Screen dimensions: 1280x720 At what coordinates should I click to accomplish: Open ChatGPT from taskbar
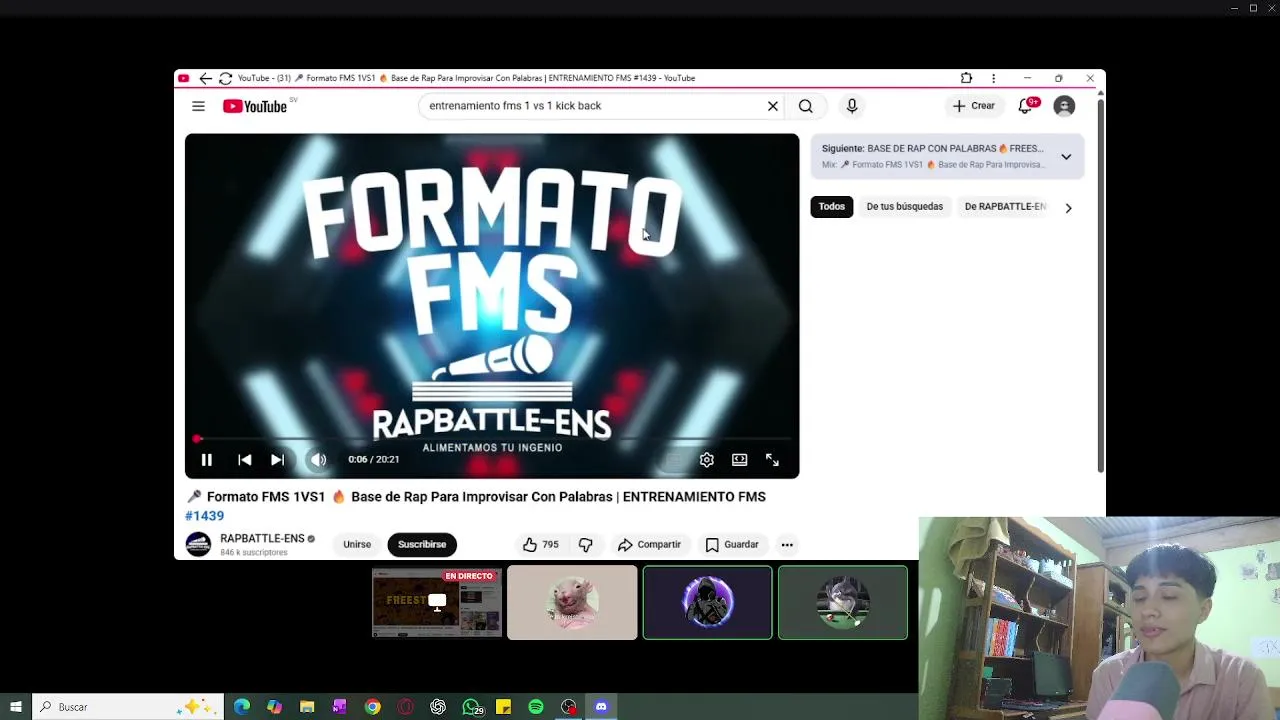coord(438,707)
